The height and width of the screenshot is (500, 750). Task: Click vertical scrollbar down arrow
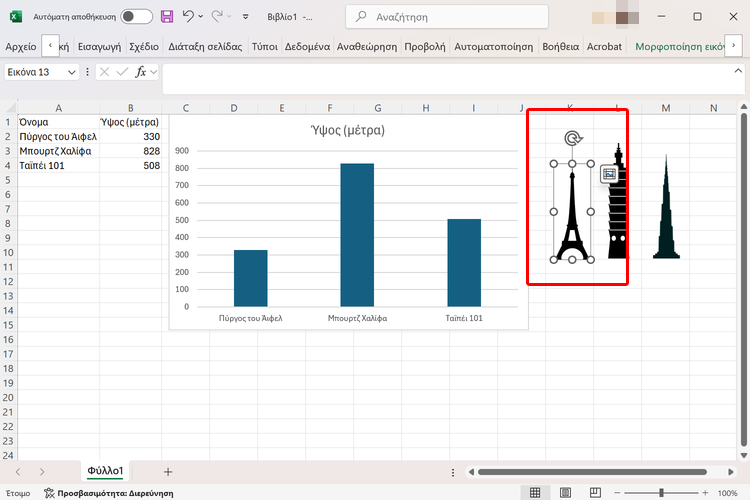point(743,456)
